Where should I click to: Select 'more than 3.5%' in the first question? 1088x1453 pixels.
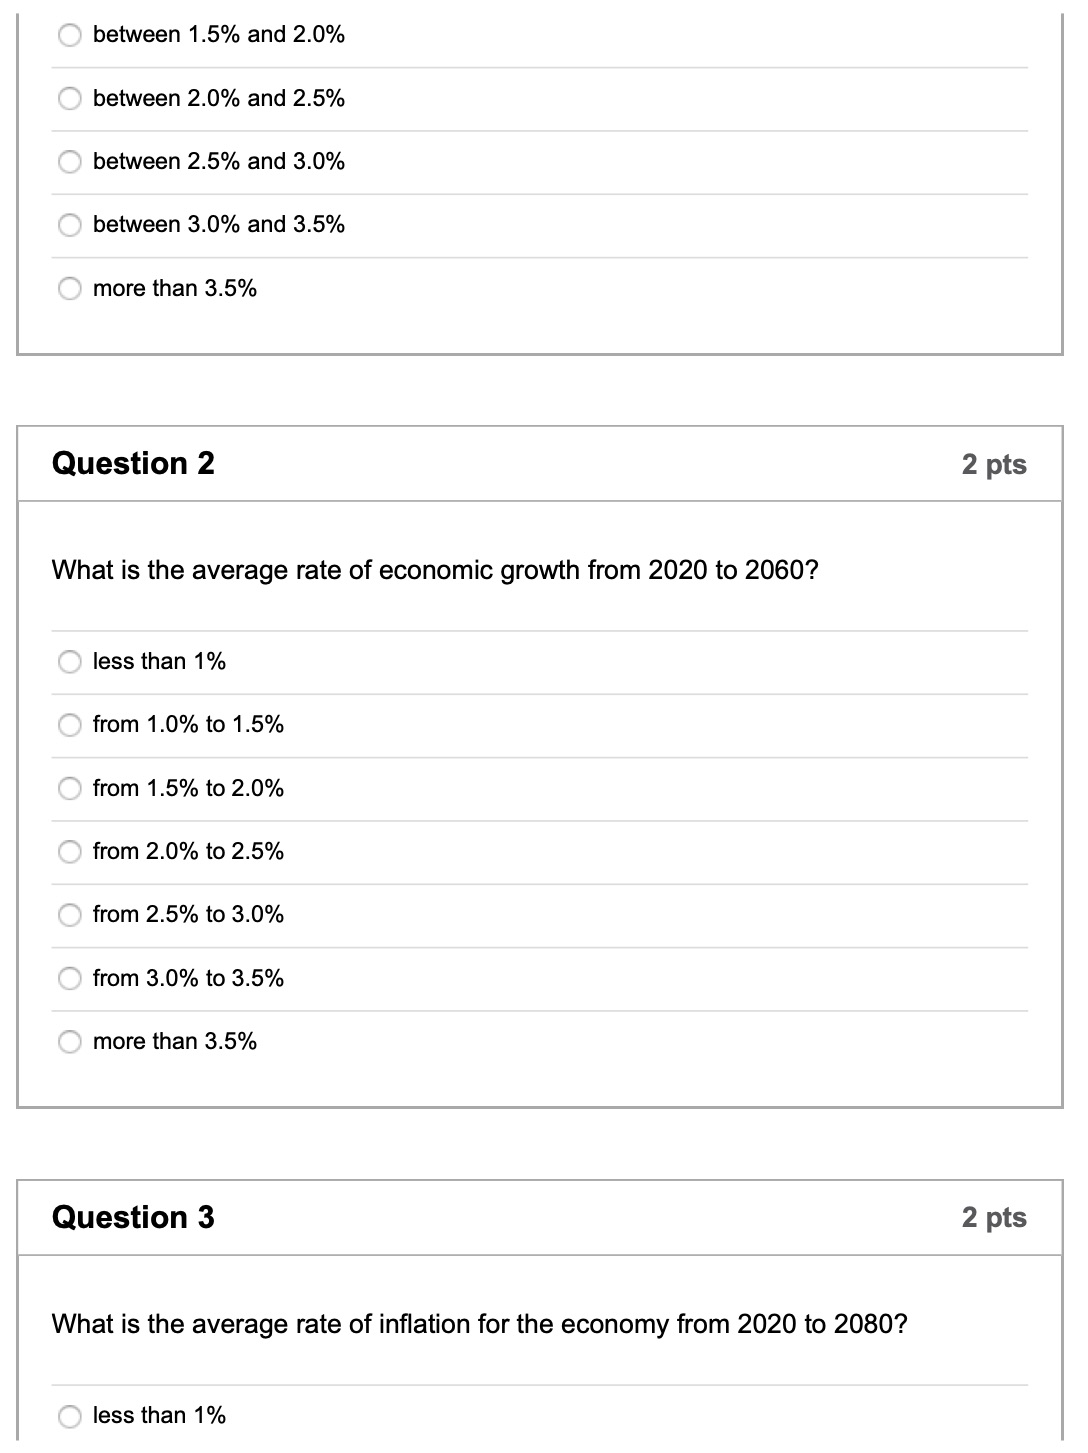click(70, 288)
